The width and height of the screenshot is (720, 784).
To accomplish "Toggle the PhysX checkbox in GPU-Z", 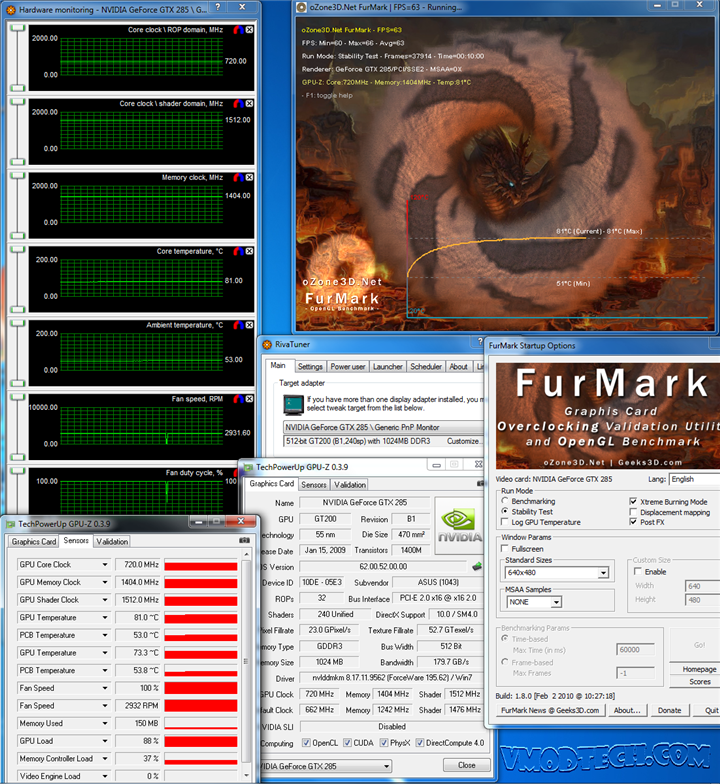I will coord(384,743).
